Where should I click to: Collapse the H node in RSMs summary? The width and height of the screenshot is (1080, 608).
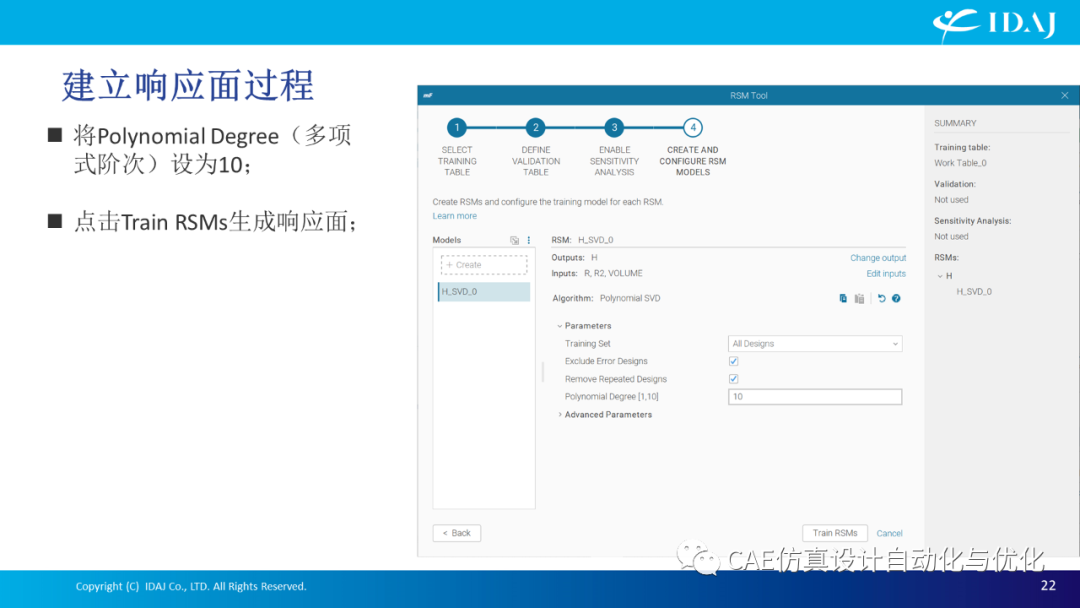tap(939, 275)
